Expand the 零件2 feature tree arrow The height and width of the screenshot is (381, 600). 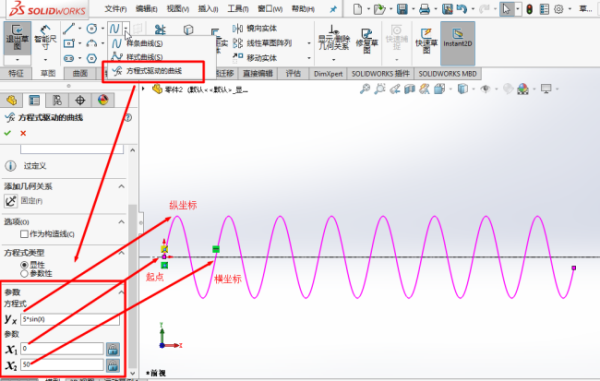tap(143, 89)
